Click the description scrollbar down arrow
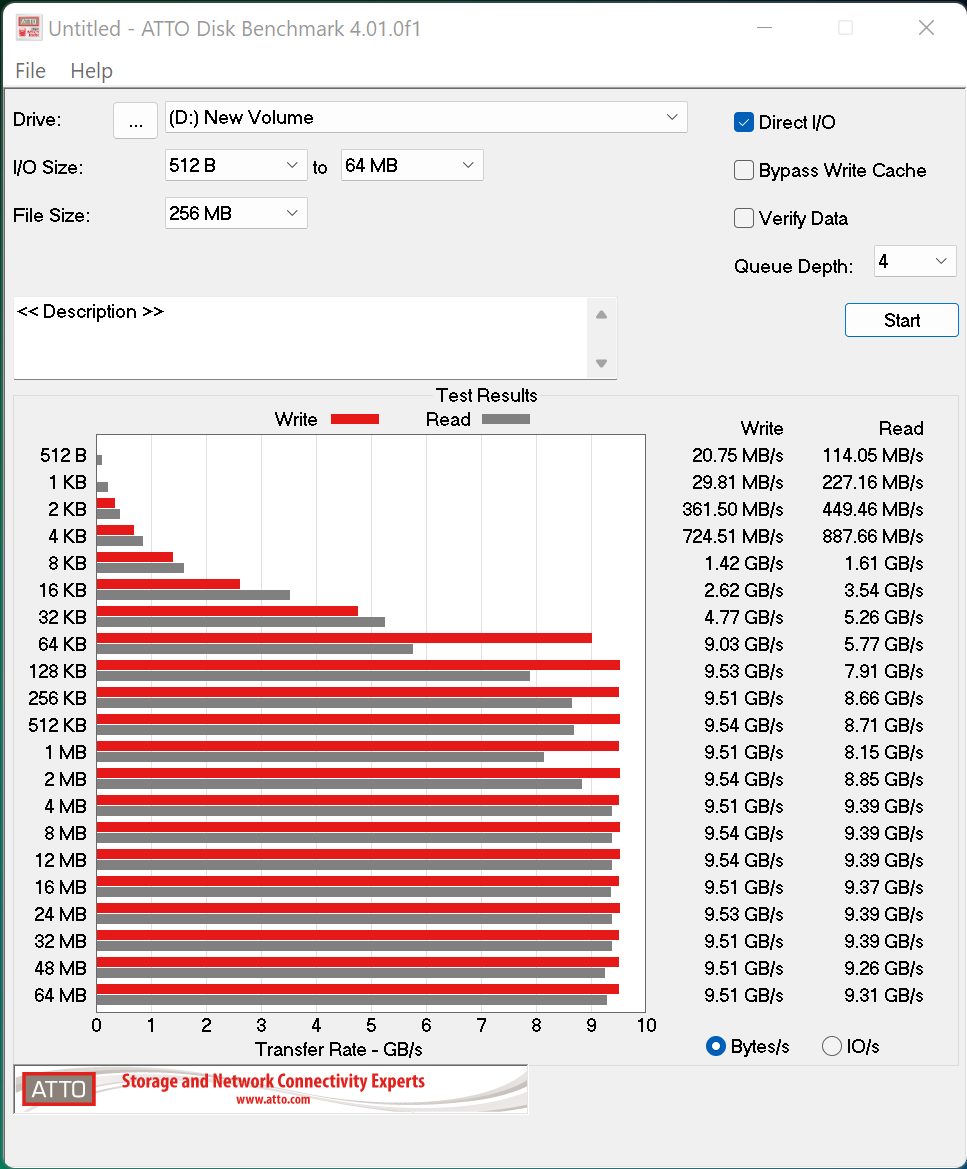Viewport: 967px width, 1169px height. coord(602,363)
